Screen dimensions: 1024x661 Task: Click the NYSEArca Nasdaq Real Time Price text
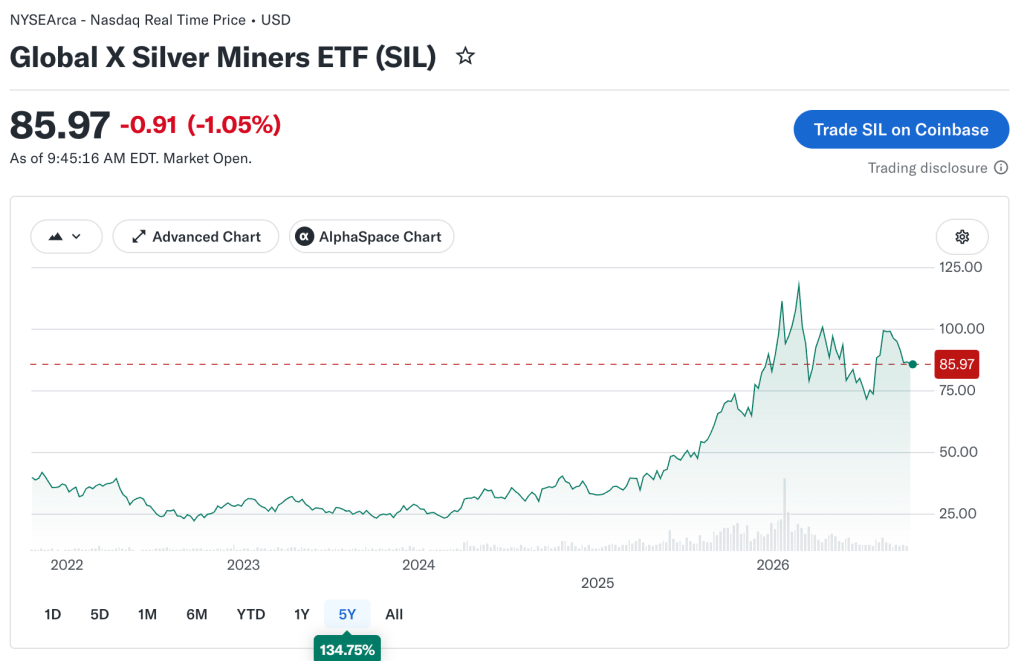(150, 20)
